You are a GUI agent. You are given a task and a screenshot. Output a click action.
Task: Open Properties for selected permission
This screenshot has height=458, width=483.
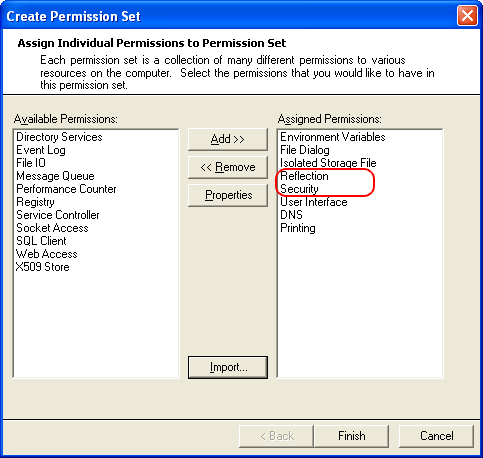[228, 195]
